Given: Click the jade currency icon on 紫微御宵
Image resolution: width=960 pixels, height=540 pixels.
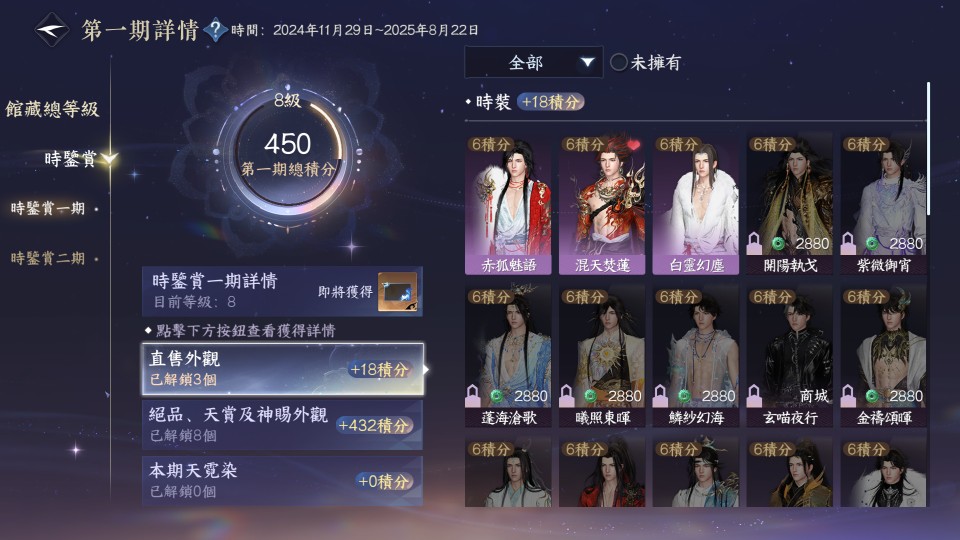Looking at the screenshot, I should tap(872, 244).
